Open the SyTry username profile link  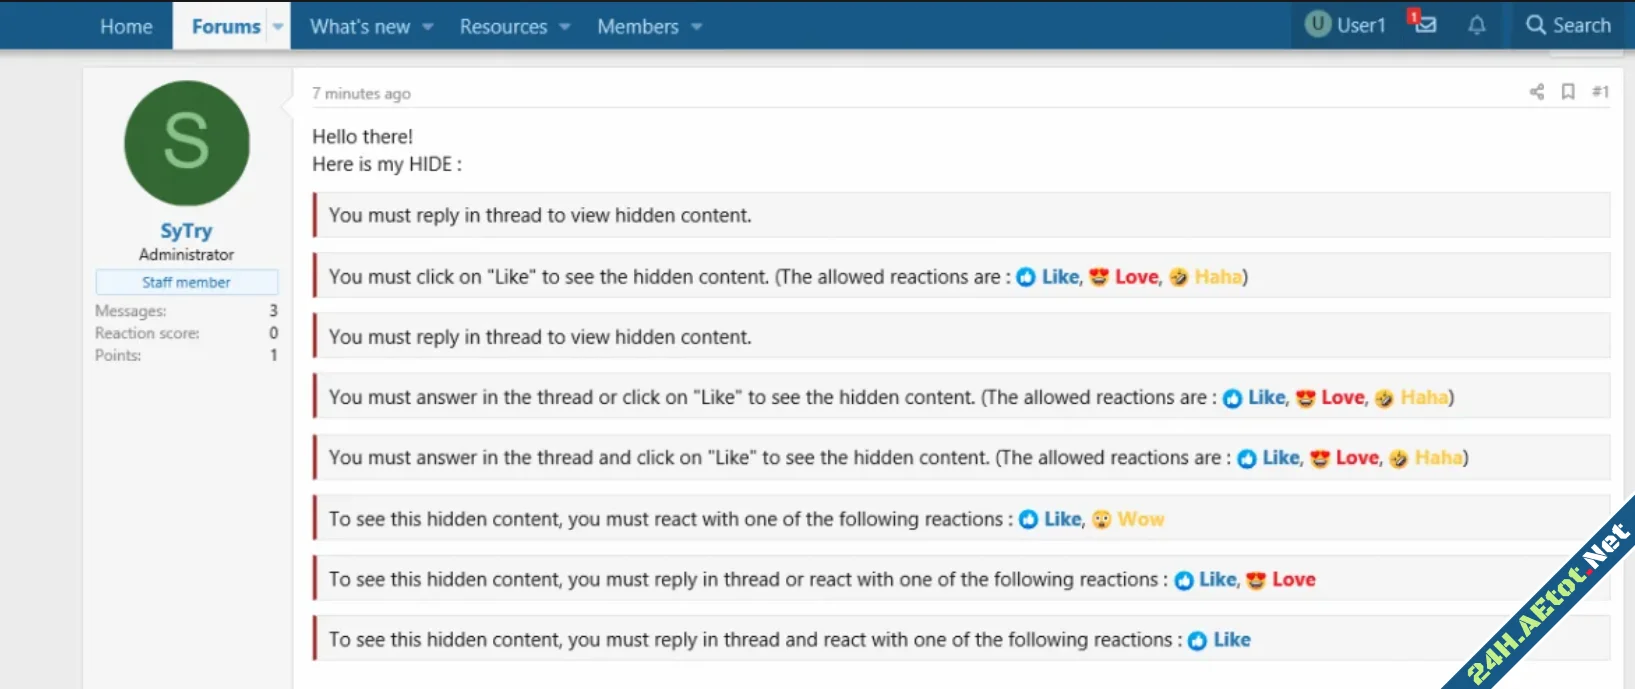click(186, 231)
